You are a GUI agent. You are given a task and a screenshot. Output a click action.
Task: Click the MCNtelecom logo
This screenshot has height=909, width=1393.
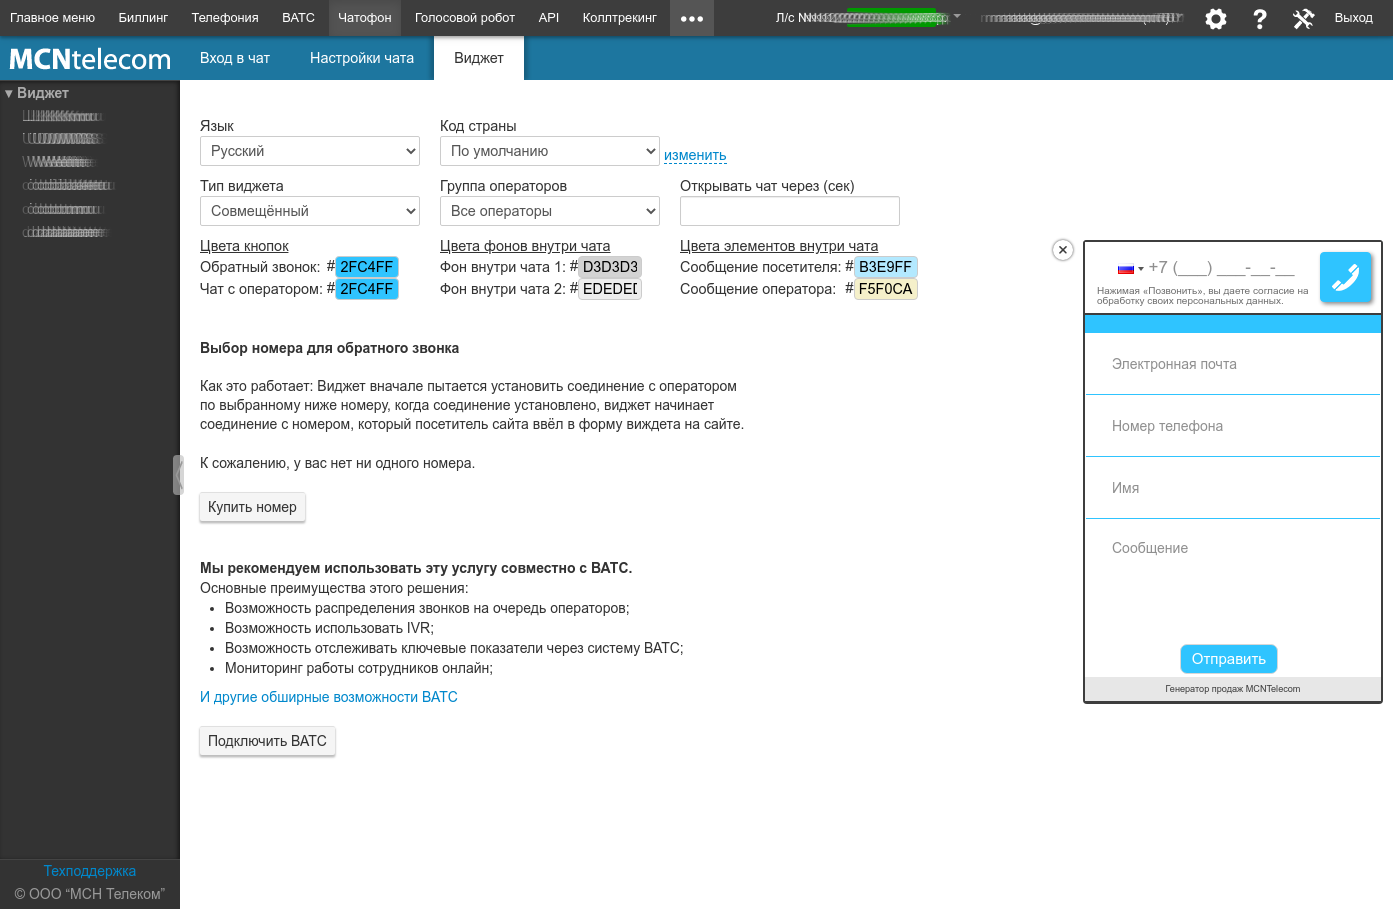(x=90, y=59)
